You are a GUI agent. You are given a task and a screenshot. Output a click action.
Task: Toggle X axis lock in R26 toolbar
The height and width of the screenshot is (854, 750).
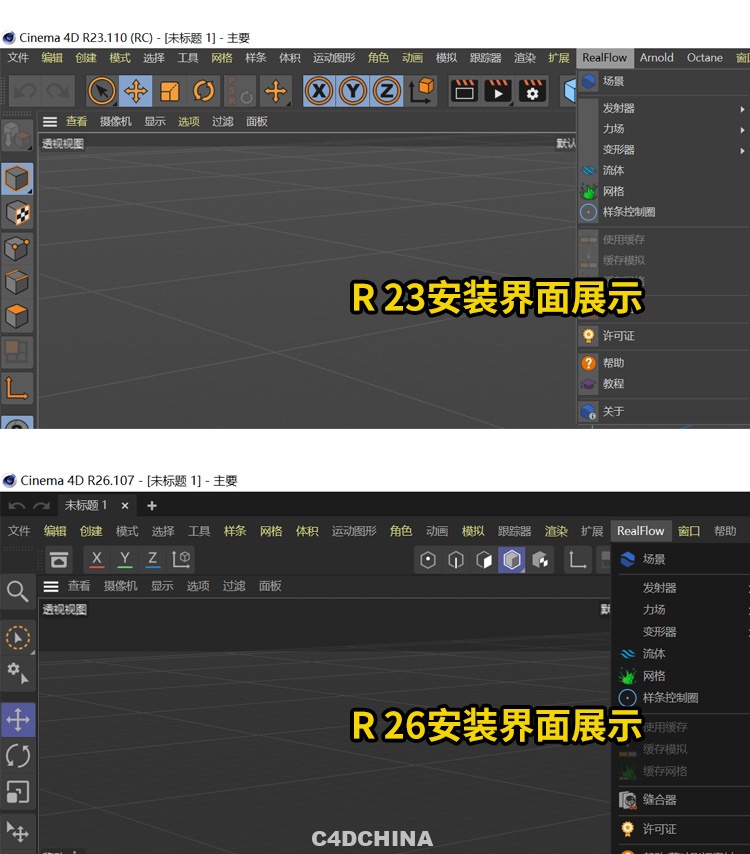(x=97, y=559)
